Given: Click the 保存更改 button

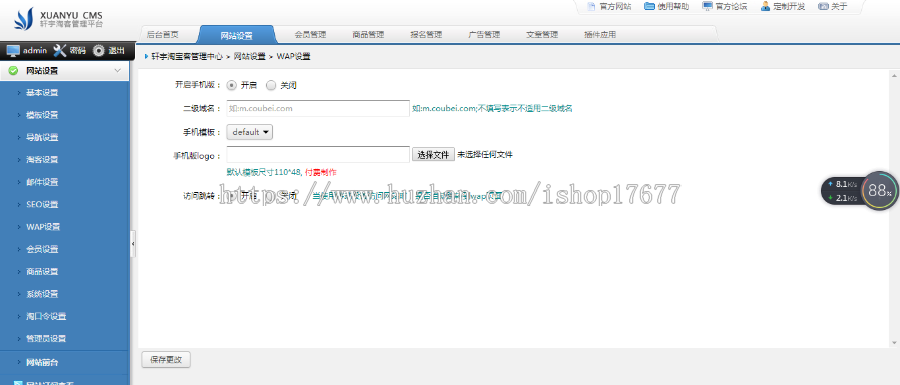Looking at the screenshot, I should click(x=166, y=360).
